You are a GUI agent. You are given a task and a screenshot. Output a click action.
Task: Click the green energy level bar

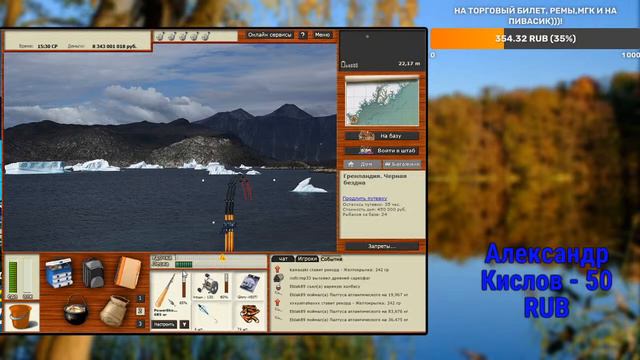tap(13, 278)
